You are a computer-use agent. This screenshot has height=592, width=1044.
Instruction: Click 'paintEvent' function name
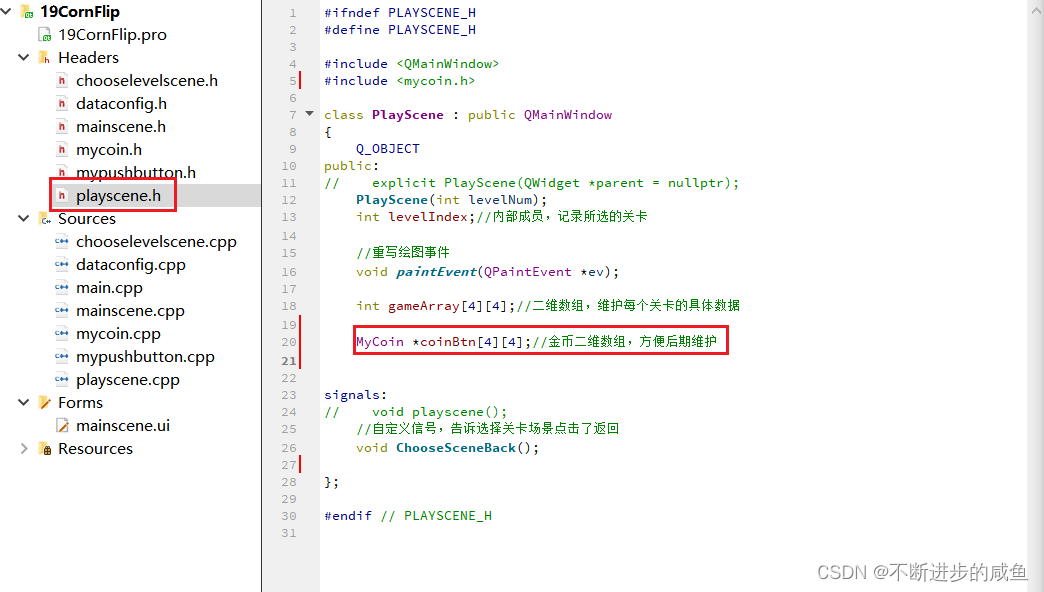[436, 272]
